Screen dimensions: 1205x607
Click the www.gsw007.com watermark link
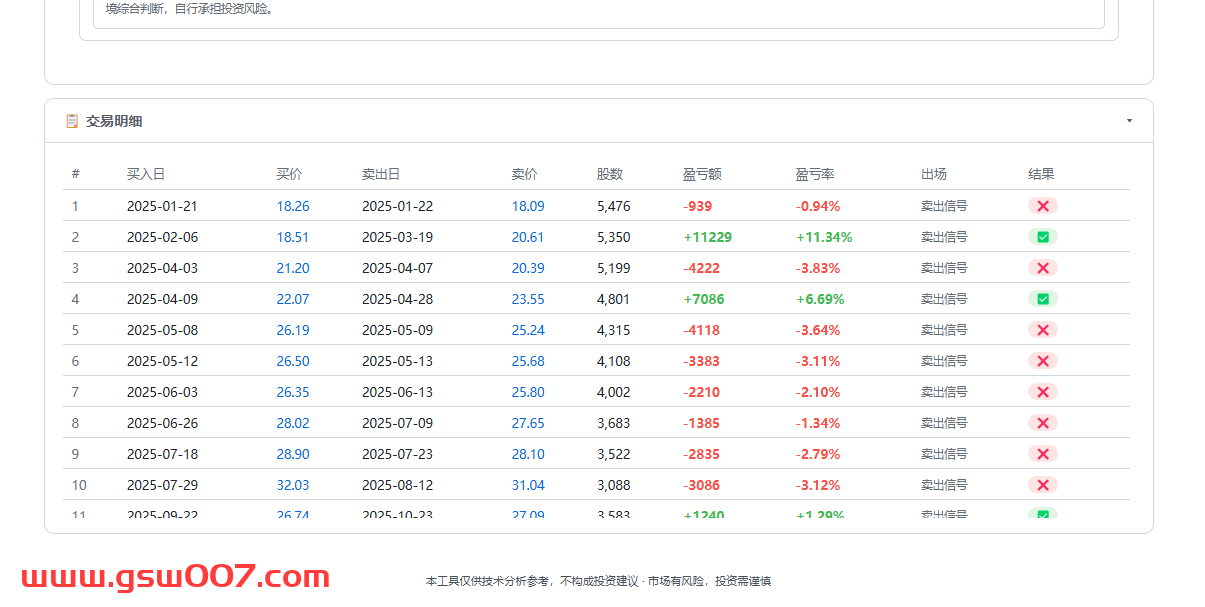(176, 577)
